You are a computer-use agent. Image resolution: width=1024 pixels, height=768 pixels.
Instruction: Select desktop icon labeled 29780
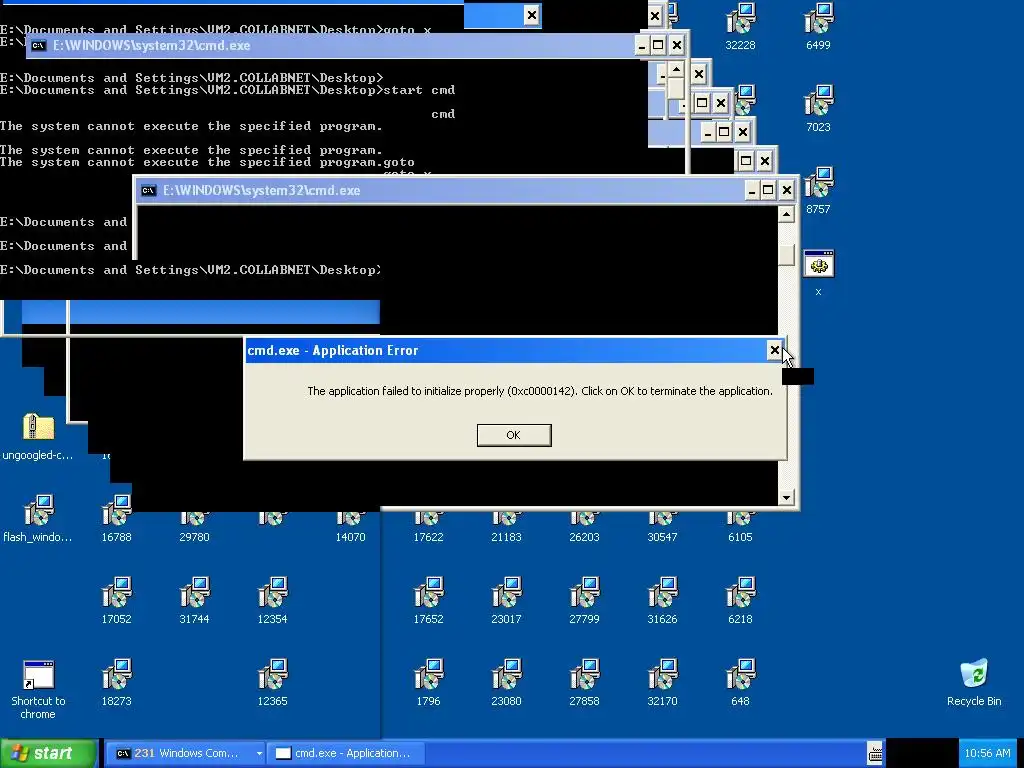pyautogui.click(x=194, y=527)
